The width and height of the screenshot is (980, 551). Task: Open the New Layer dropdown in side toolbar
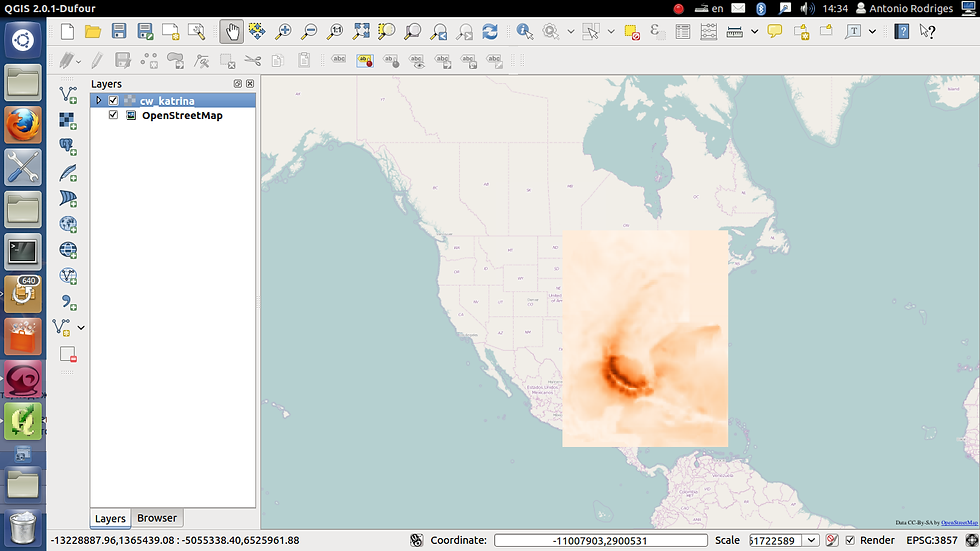[81, 327]
